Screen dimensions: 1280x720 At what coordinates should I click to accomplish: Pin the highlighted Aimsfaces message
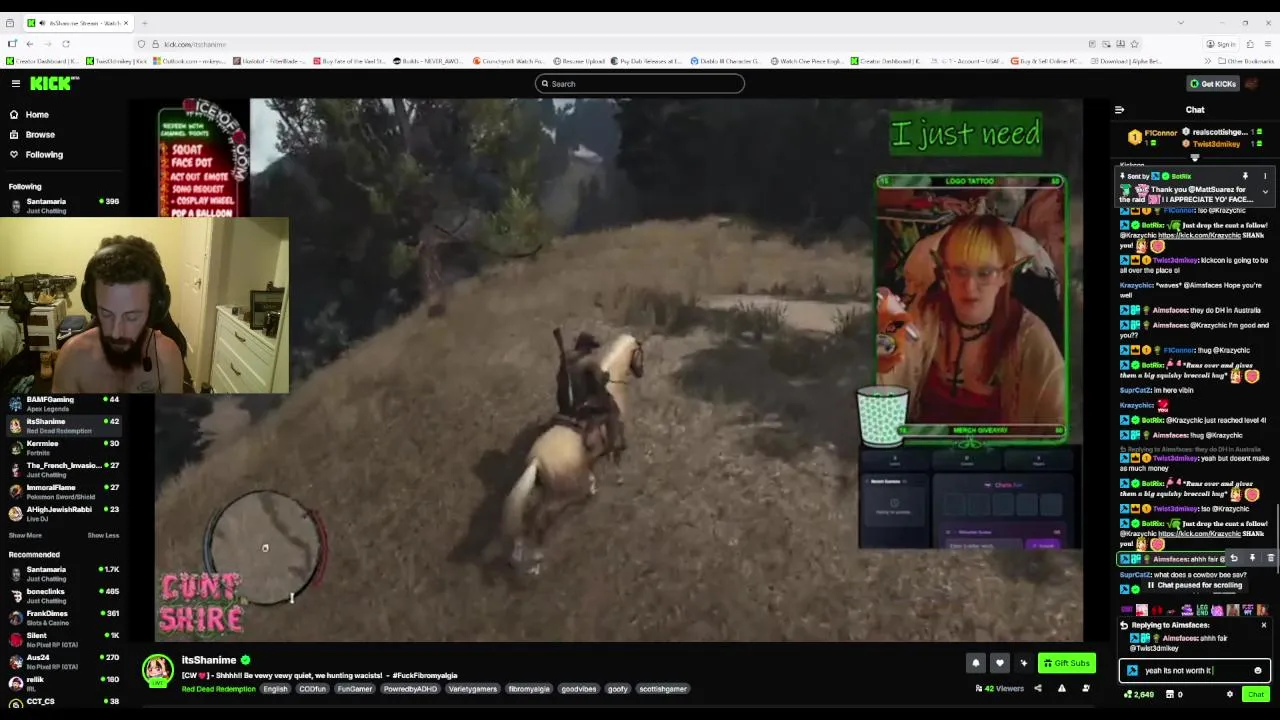(x=1252, y=559)
